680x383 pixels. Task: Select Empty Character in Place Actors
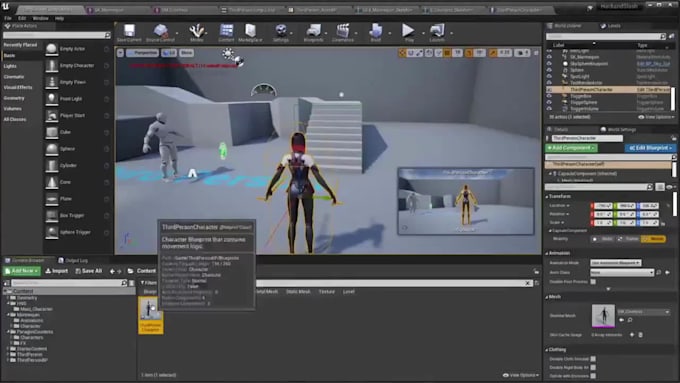point(78,65)
